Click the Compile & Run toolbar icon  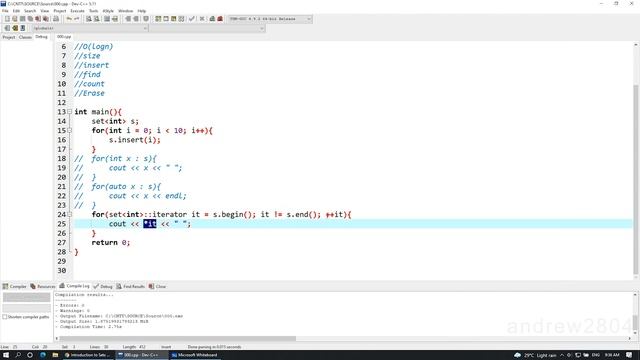pos(173,19)
